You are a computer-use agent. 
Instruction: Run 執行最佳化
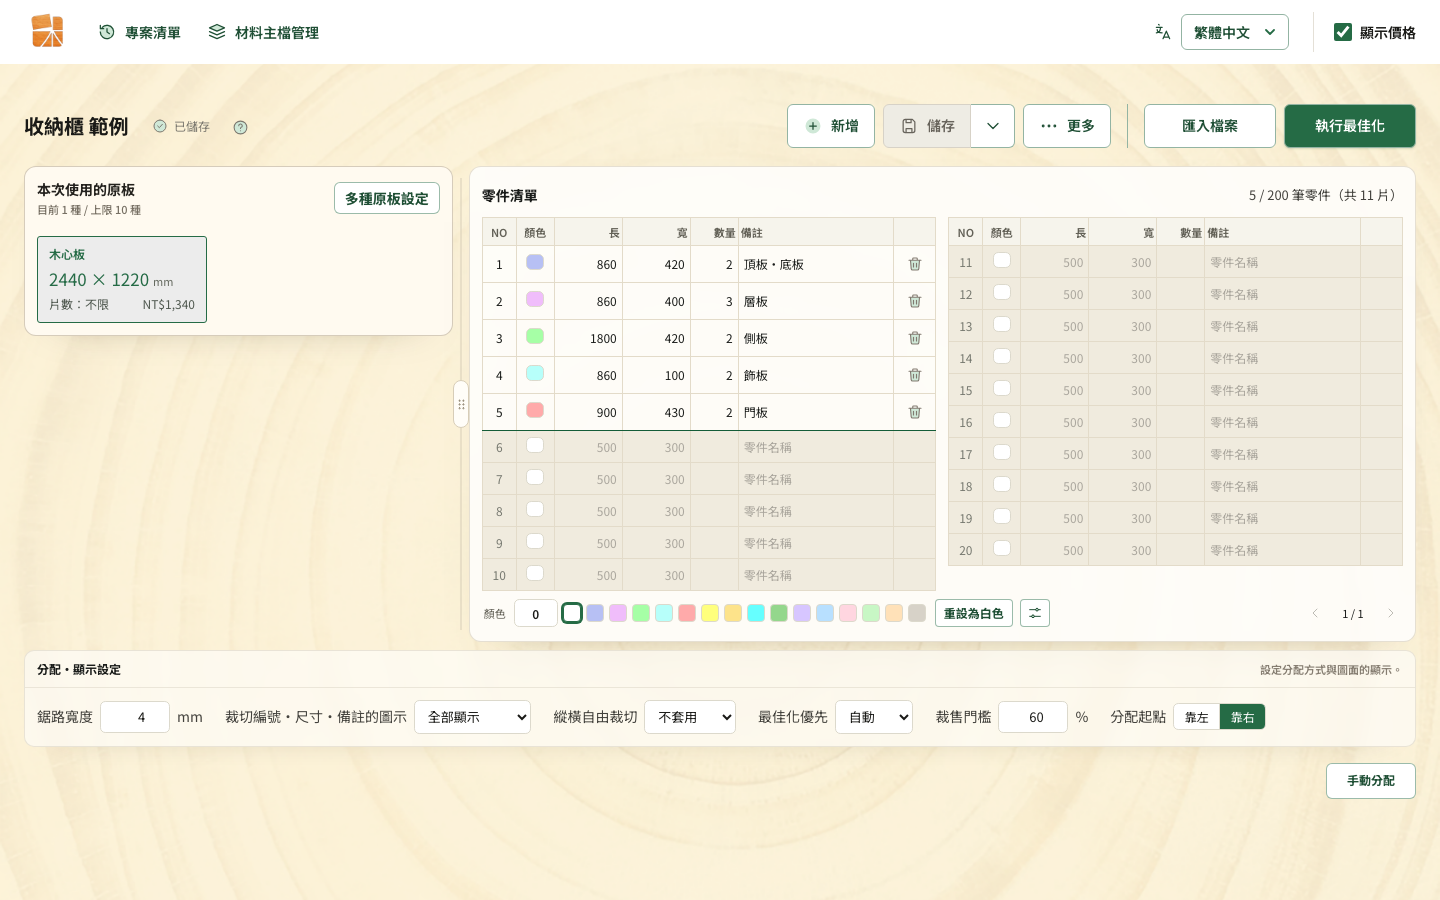[1350, 126]
